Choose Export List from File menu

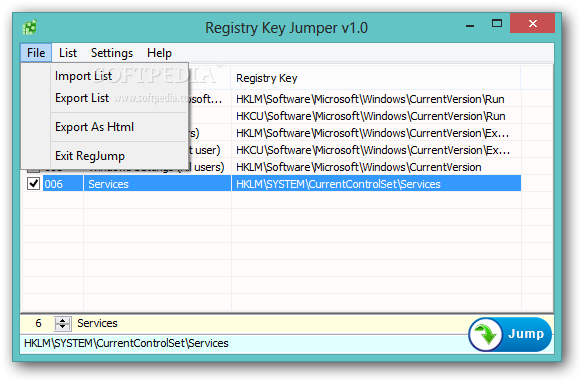pos(82,98)
